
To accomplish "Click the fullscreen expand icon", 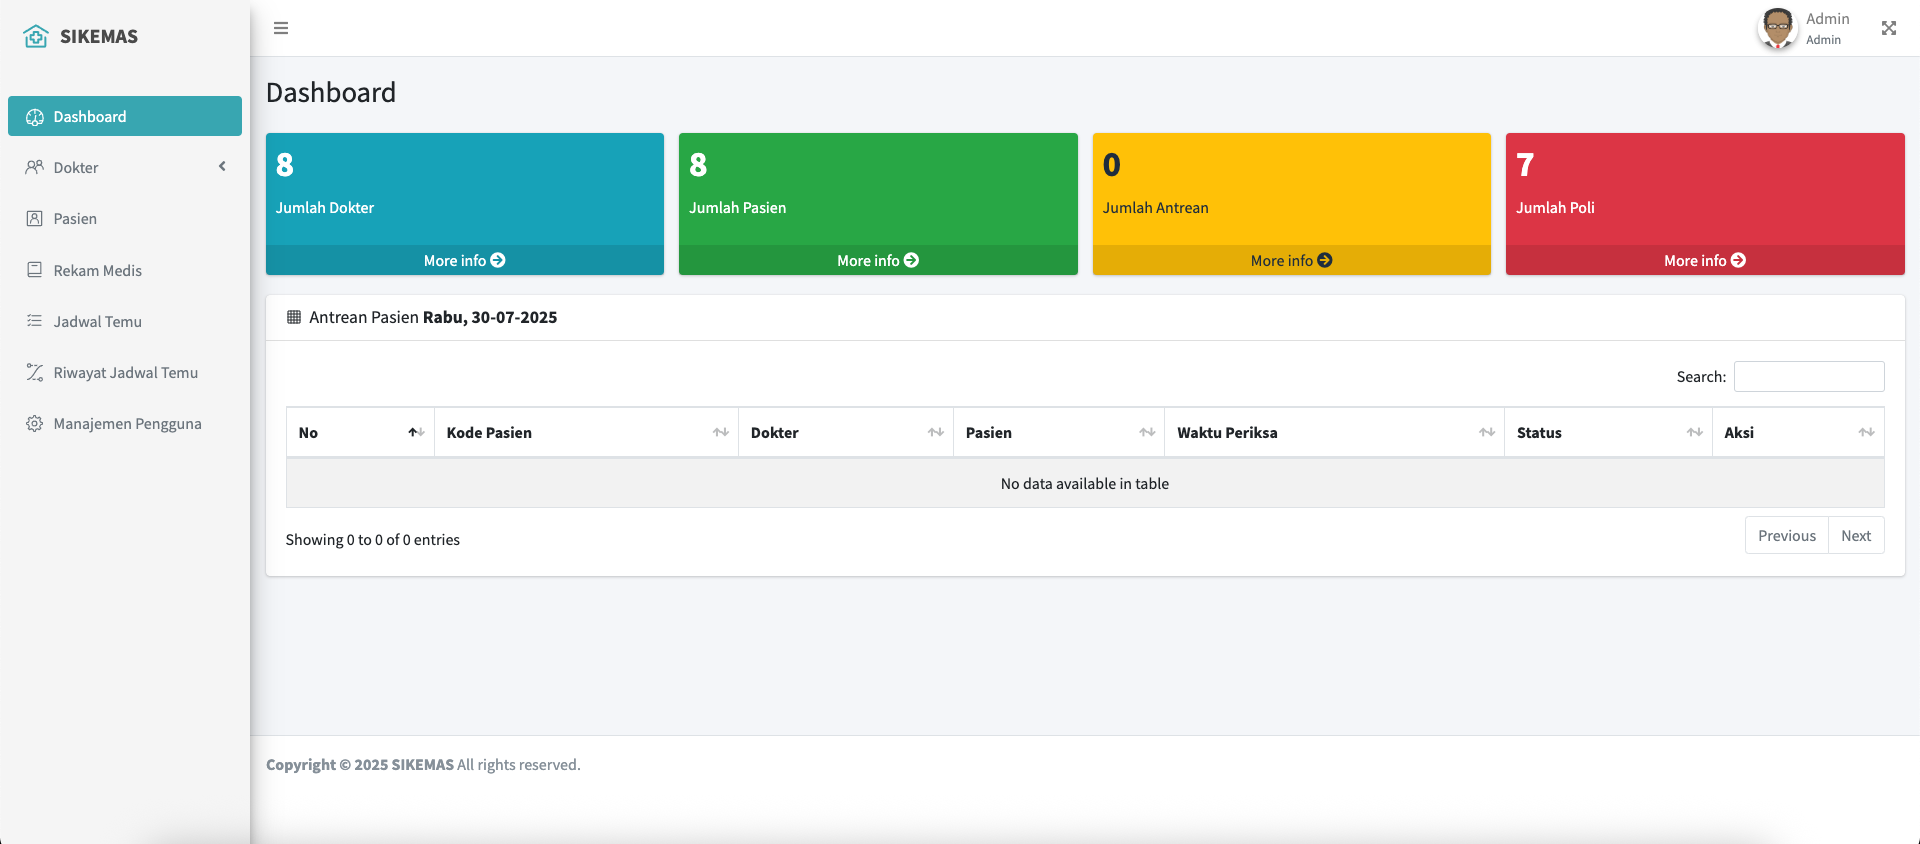I will [1888, 28].
